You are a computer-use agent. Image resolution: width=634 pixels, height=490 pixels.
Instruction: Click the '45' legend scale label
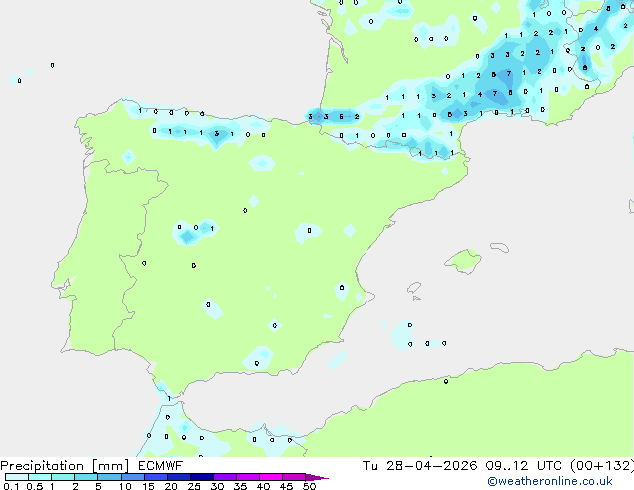click(x=286, y=486)
